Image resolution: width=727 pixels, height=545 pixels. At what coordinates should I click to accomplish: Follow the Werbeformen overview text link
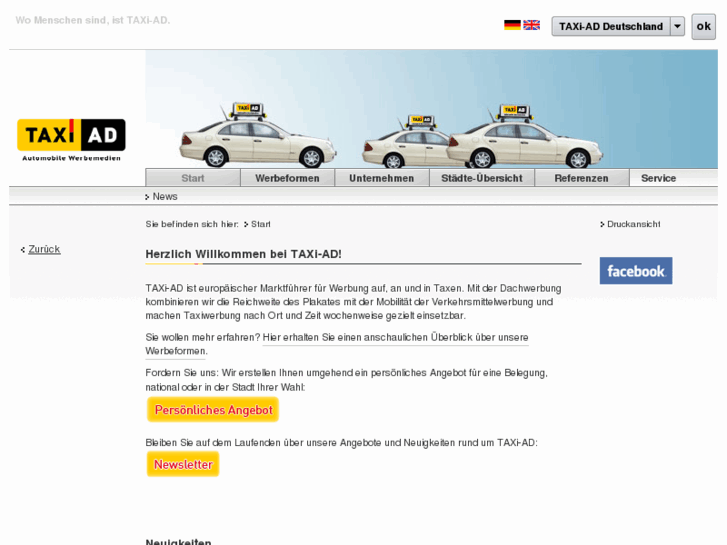(337, 344)
